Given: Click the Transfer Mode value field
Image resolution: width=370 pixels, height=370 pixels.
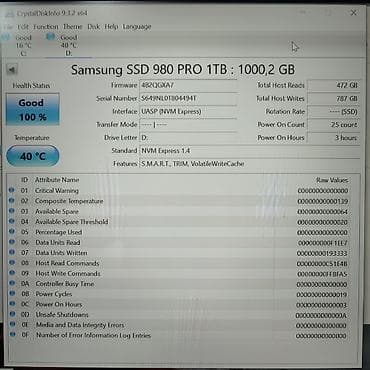Looking at the screenshot, I should click(x=188, y=124).
